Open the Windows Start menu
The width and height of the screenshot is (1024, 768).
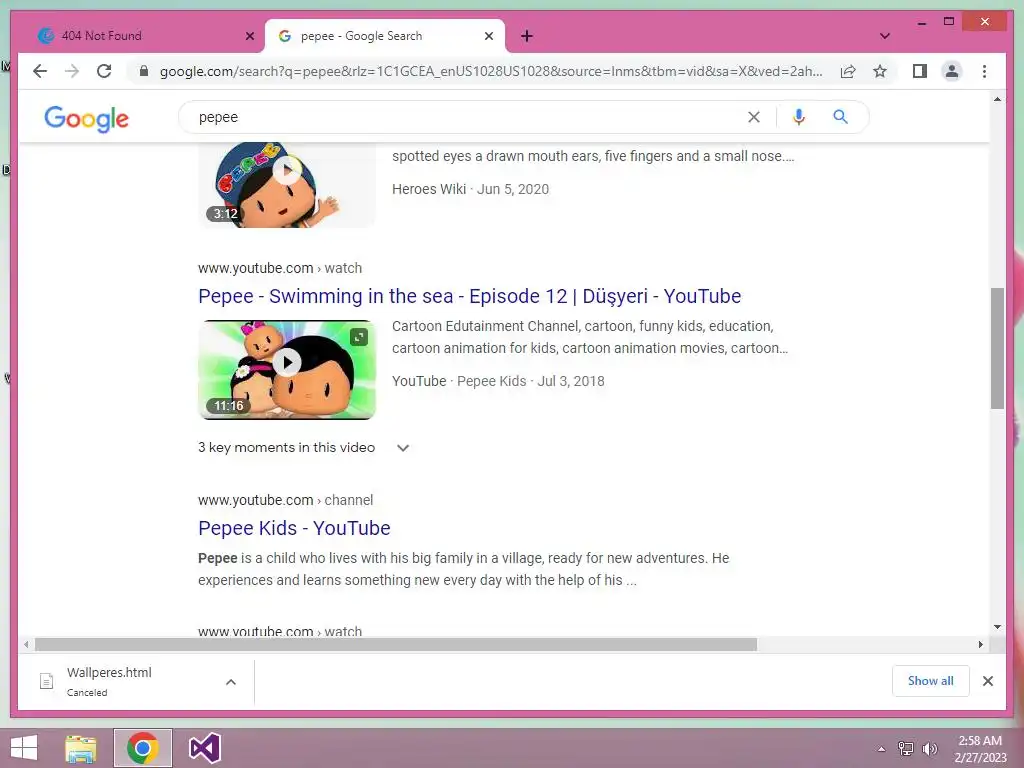click(x=24, y=748)
